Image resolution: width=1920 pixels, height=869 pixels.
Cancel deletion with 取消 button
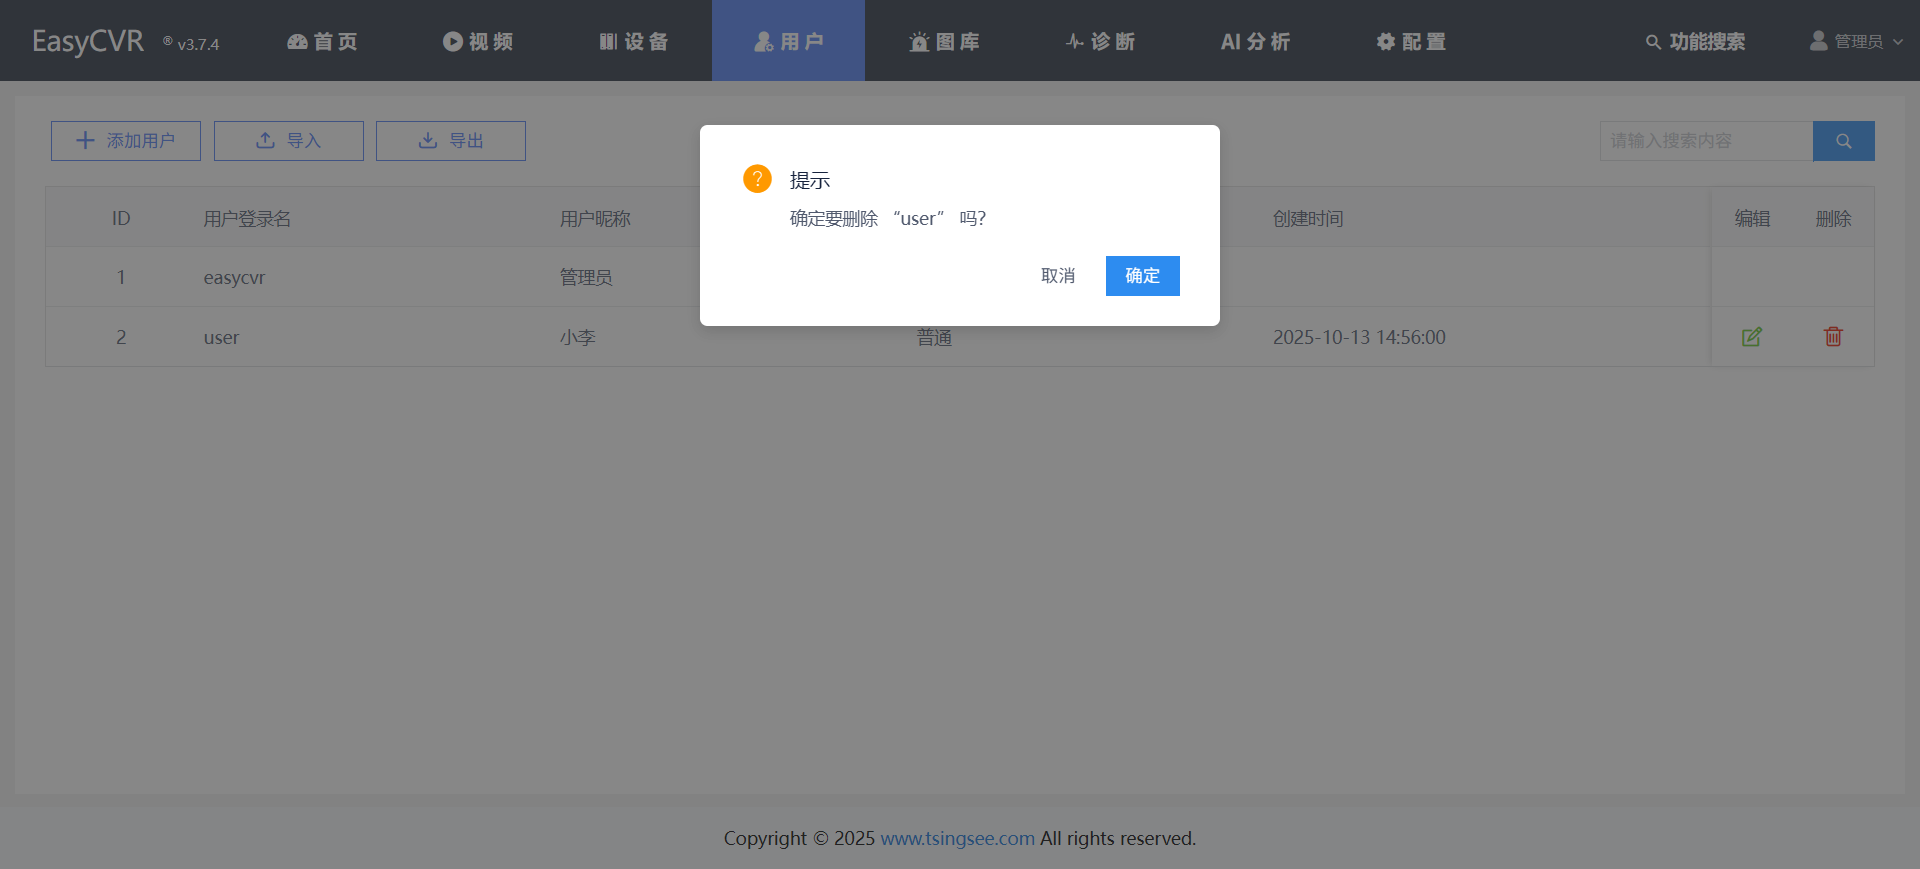pyautogui.click(x=1058, y=276)
